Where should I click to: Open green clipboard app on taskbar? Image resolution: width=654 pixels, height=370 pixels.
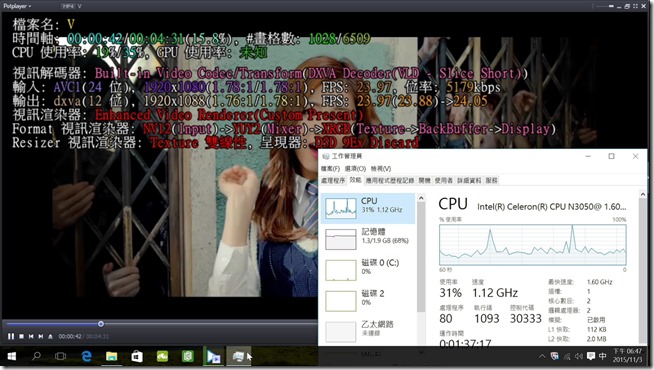click(188, 356)
